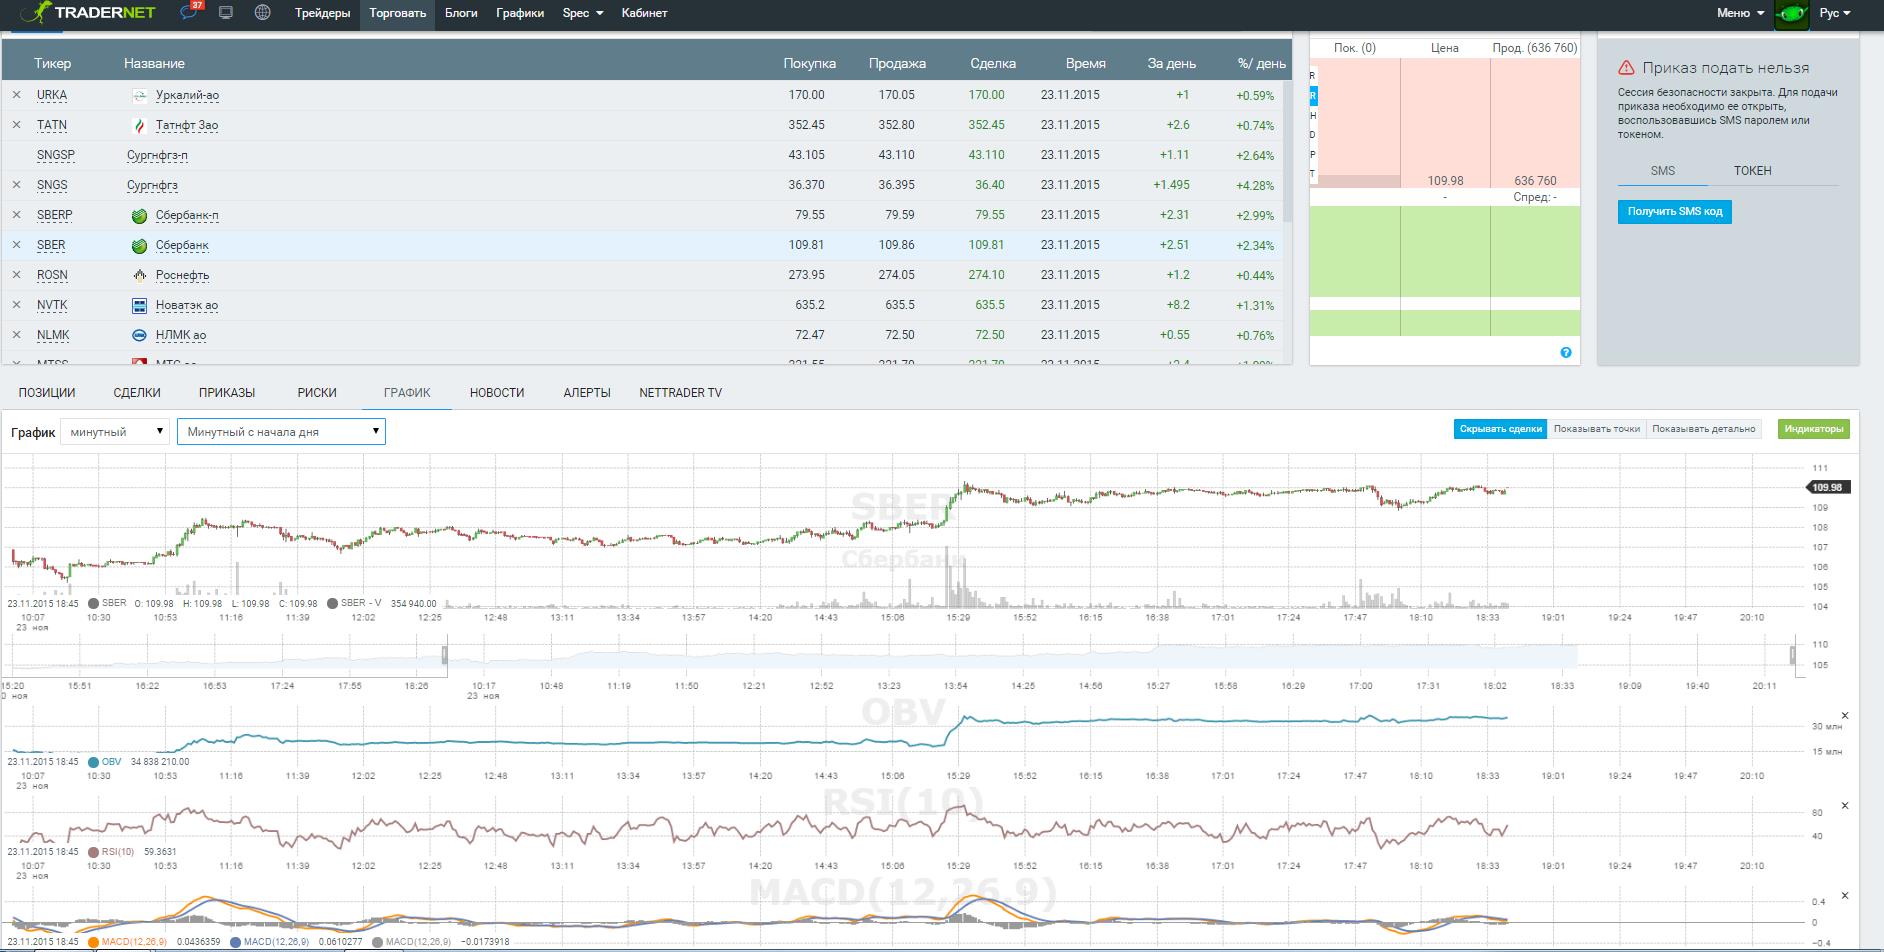The image size is (1884, 952).
Task: Remove NLMK row with its X icon
Action: click(x=16, y=335)
